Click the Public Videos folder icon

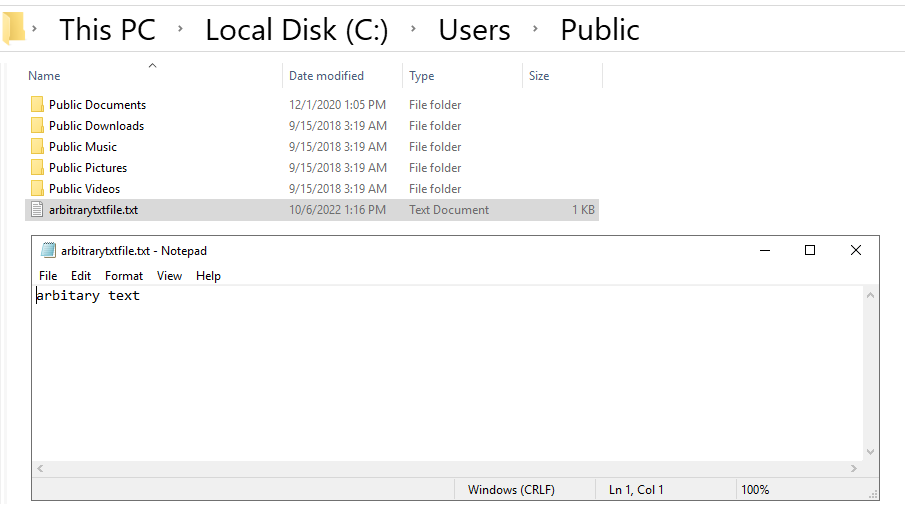click(x=37, y=189)
